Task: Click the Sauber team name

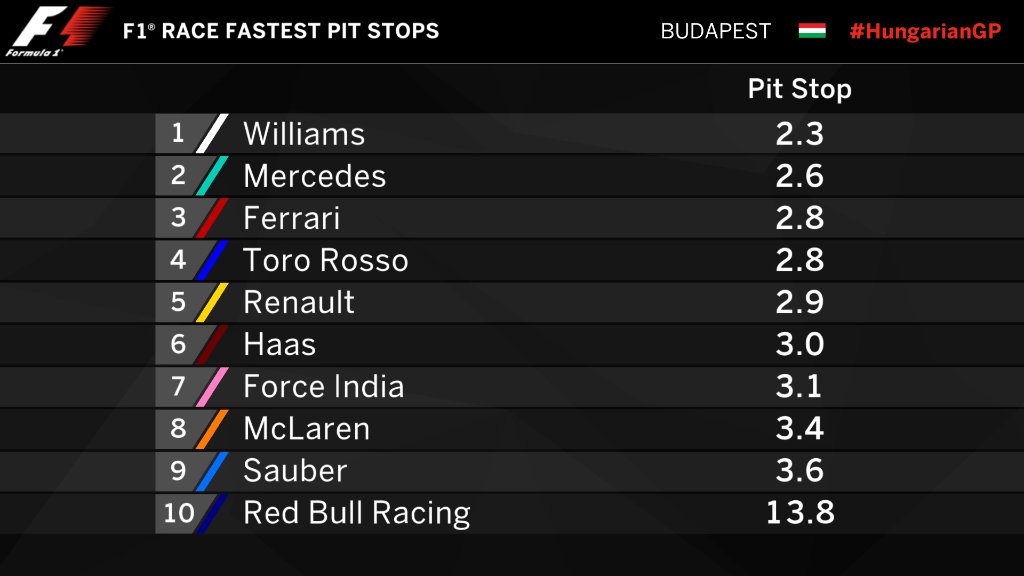Action: coord(295,470)
